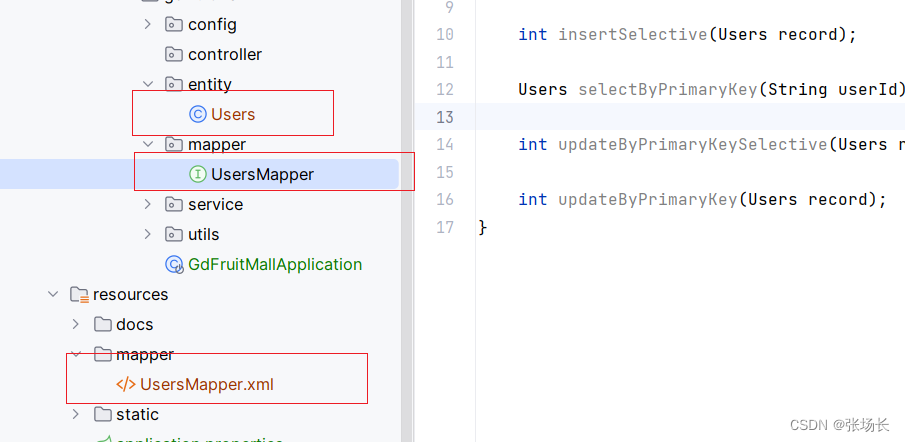Screen dimensions: 905x442
Task: Expand the service package chevron
Action: coord(147,204)
